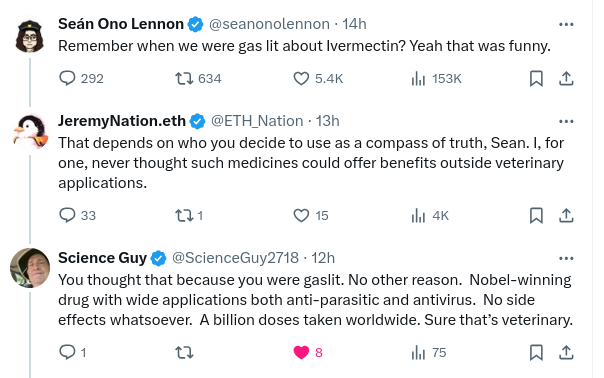The width and height of the screenshot is (604, 378).
Task: Like Seán Ono Lennon's tweet
Action: (x=301, y=79)
